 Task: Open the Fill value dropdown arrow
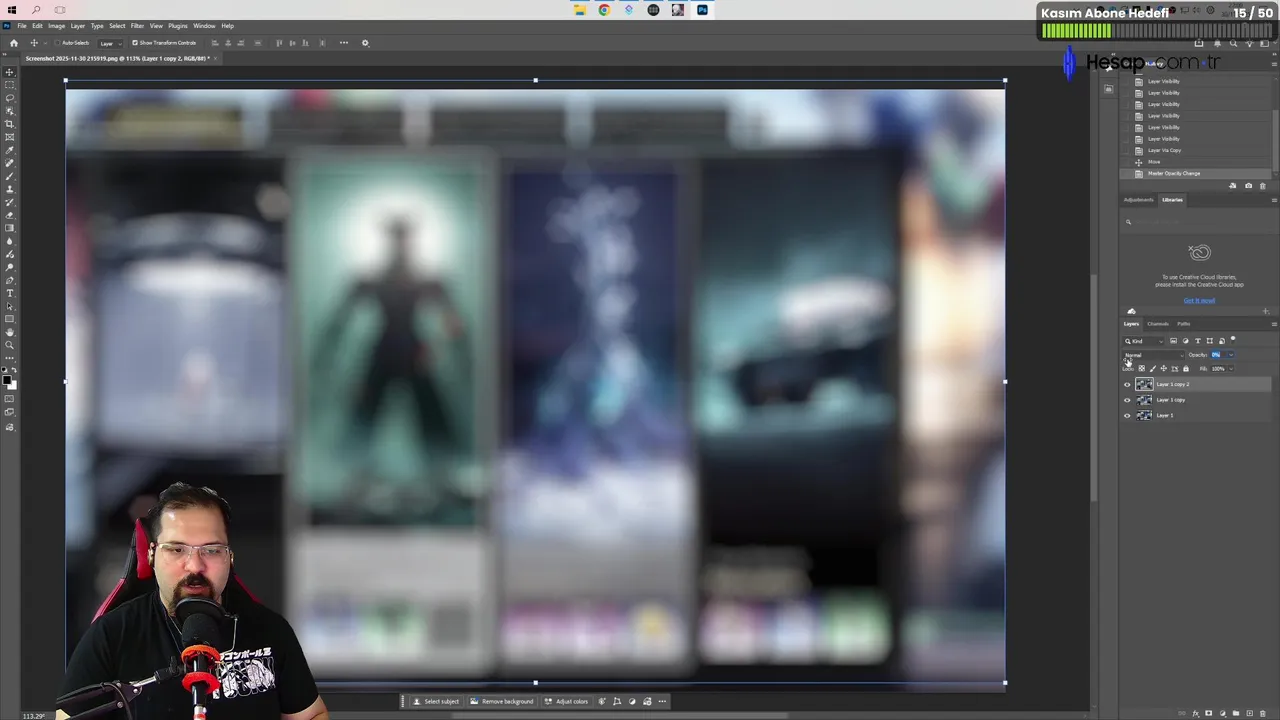click(1231, 369)
